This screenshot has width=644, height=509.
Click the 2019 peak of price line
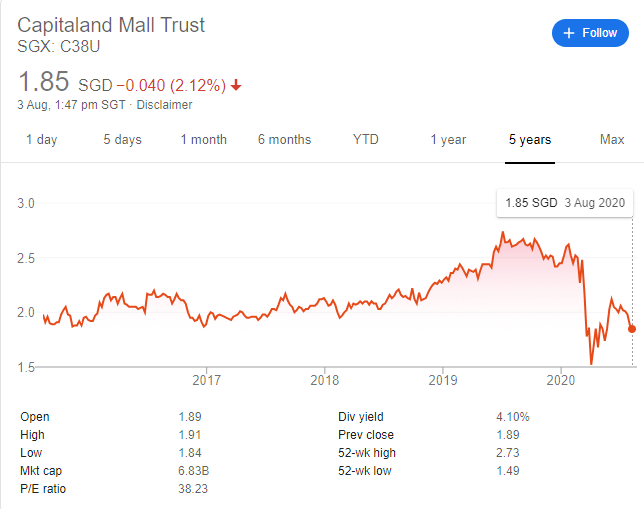(502, 233)
